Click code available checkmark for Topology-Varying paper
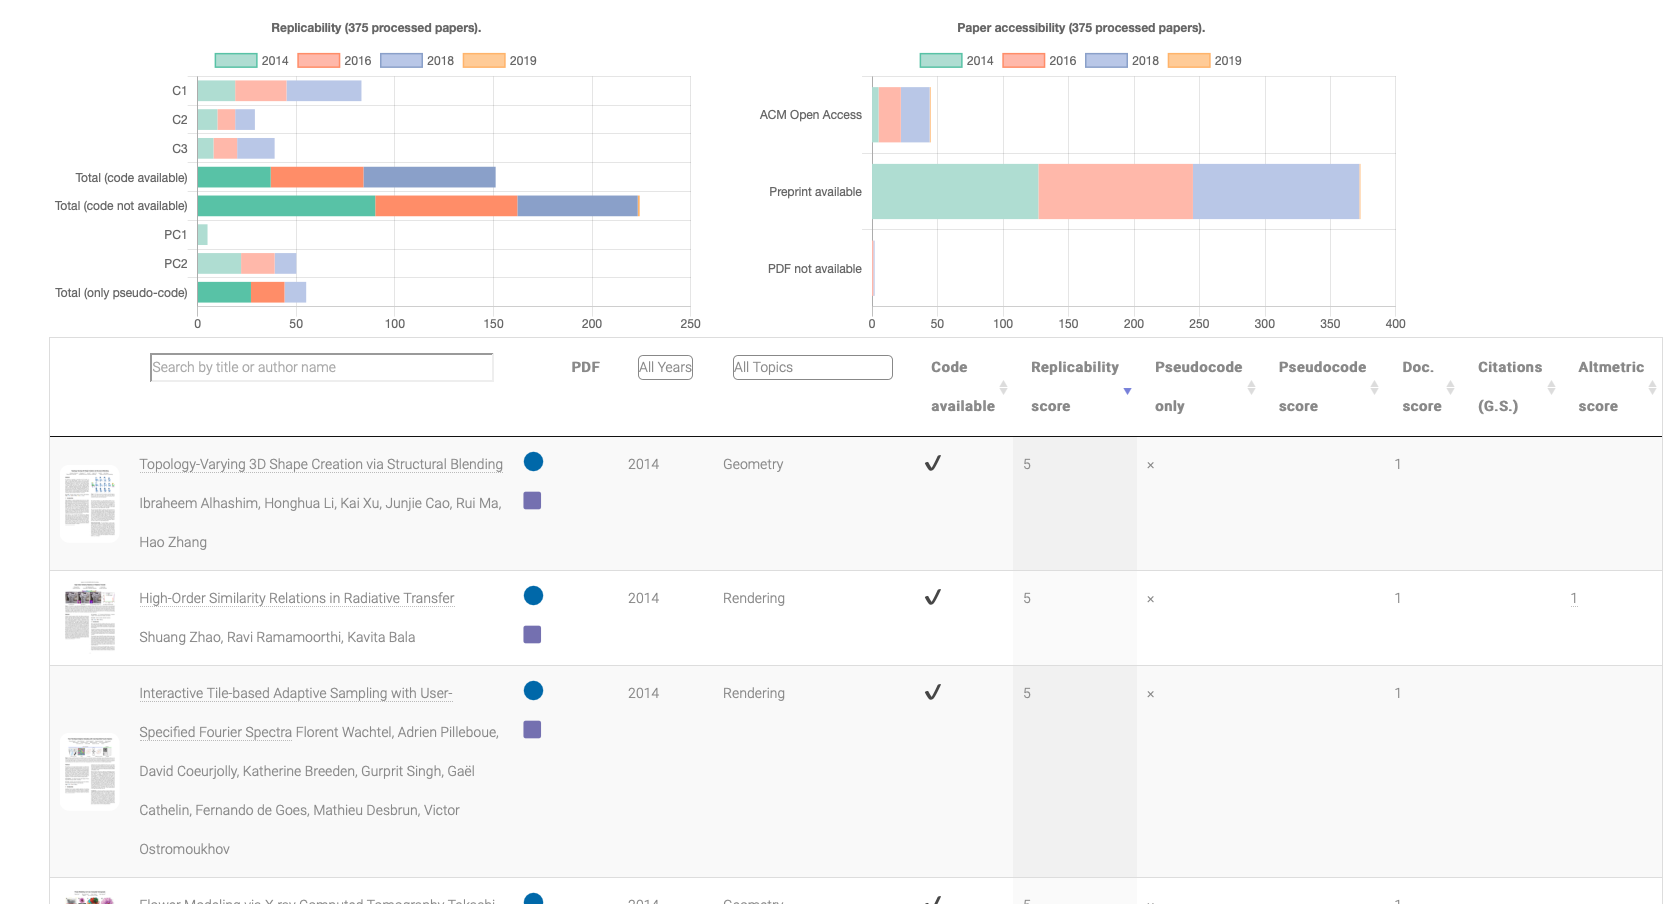 [x=932, y=463]
